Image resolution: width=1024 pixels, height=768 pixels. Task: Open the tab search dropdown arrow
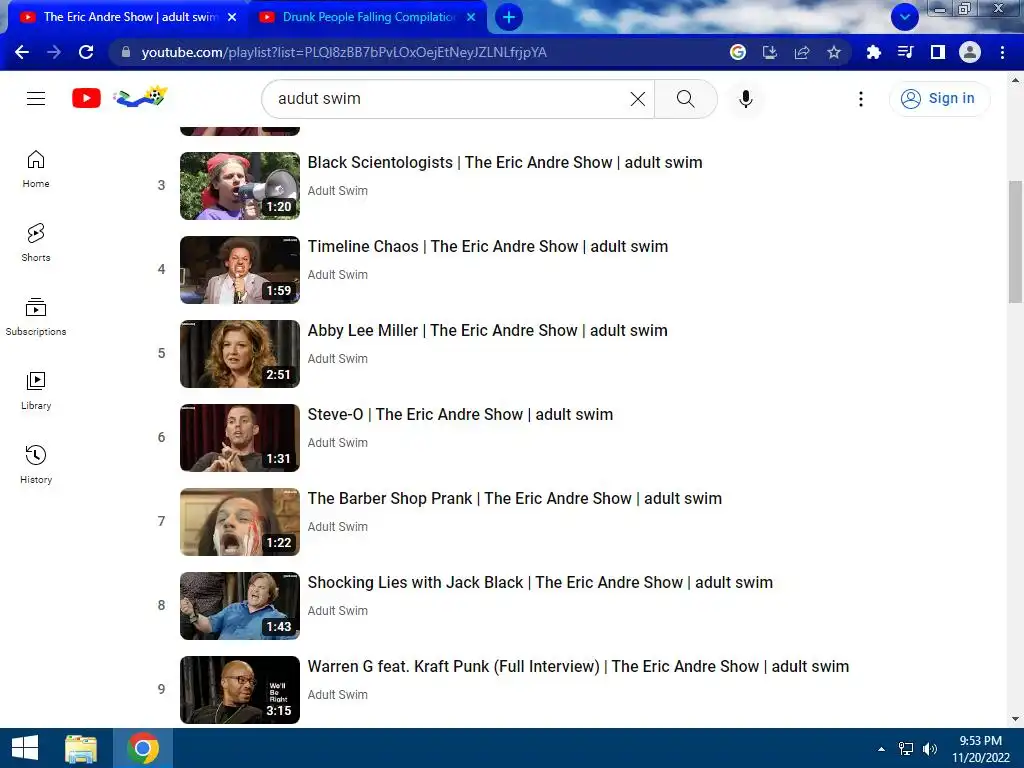904,17
